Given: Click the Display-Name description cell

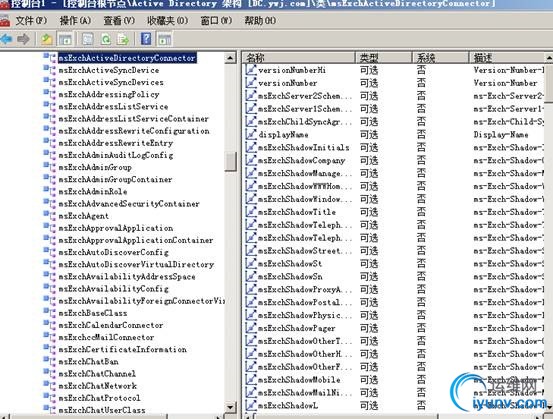Looking at the screenshot, I should click(501, 134).
